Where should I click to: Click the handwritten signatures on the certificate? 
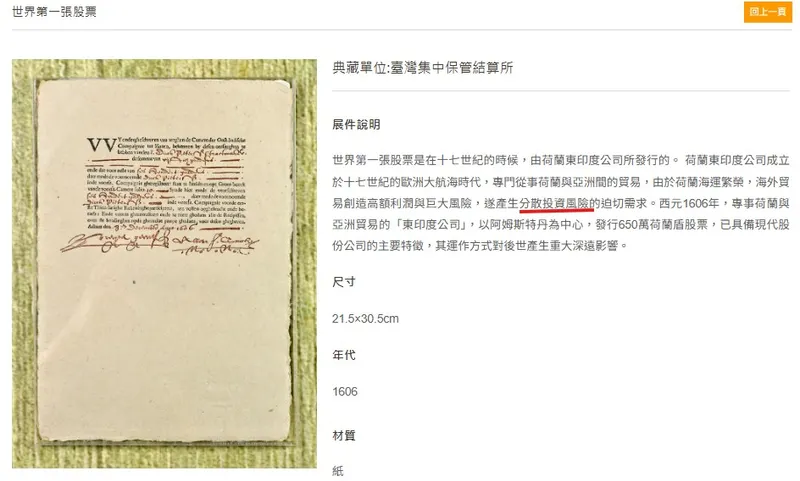pyautogui.click(x=160, y=243)
